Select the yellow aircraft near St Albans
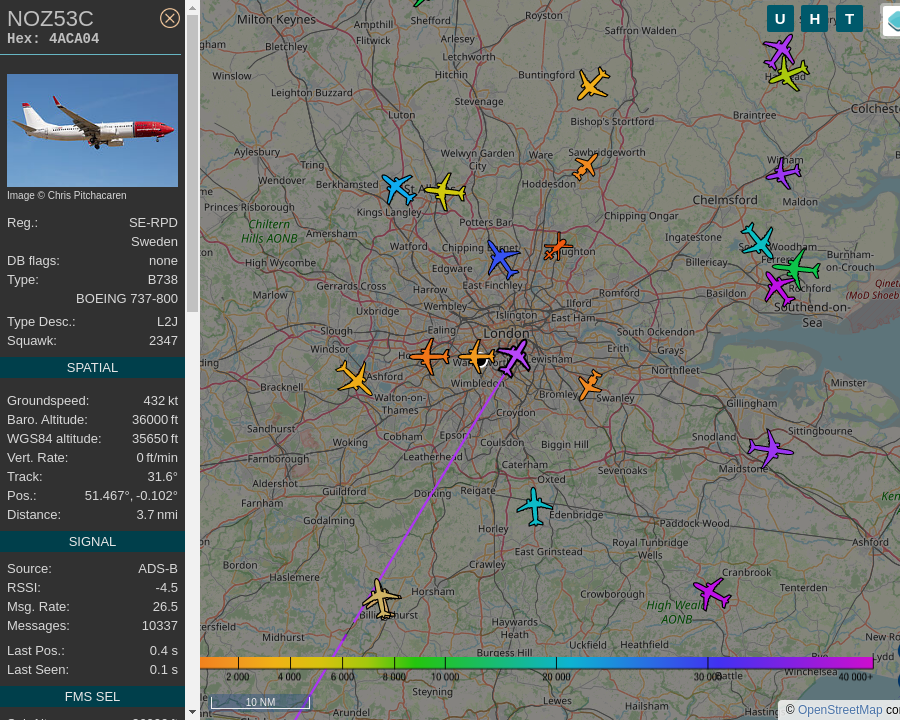Viewport: 900px width, 720px height. [445, 191]
